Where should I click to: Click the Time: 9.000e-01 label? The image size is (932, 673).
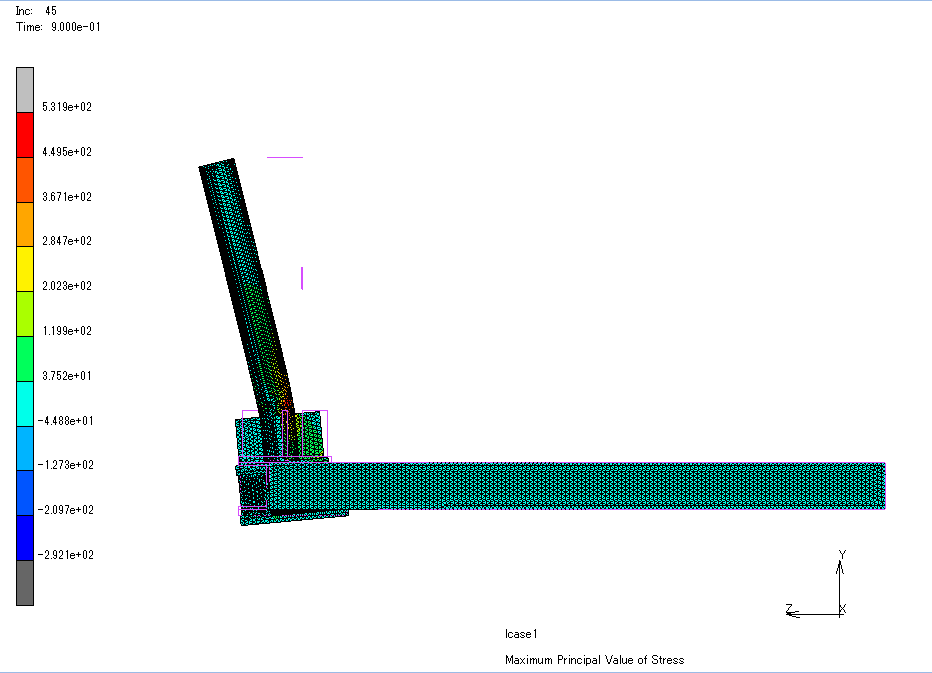58,27
